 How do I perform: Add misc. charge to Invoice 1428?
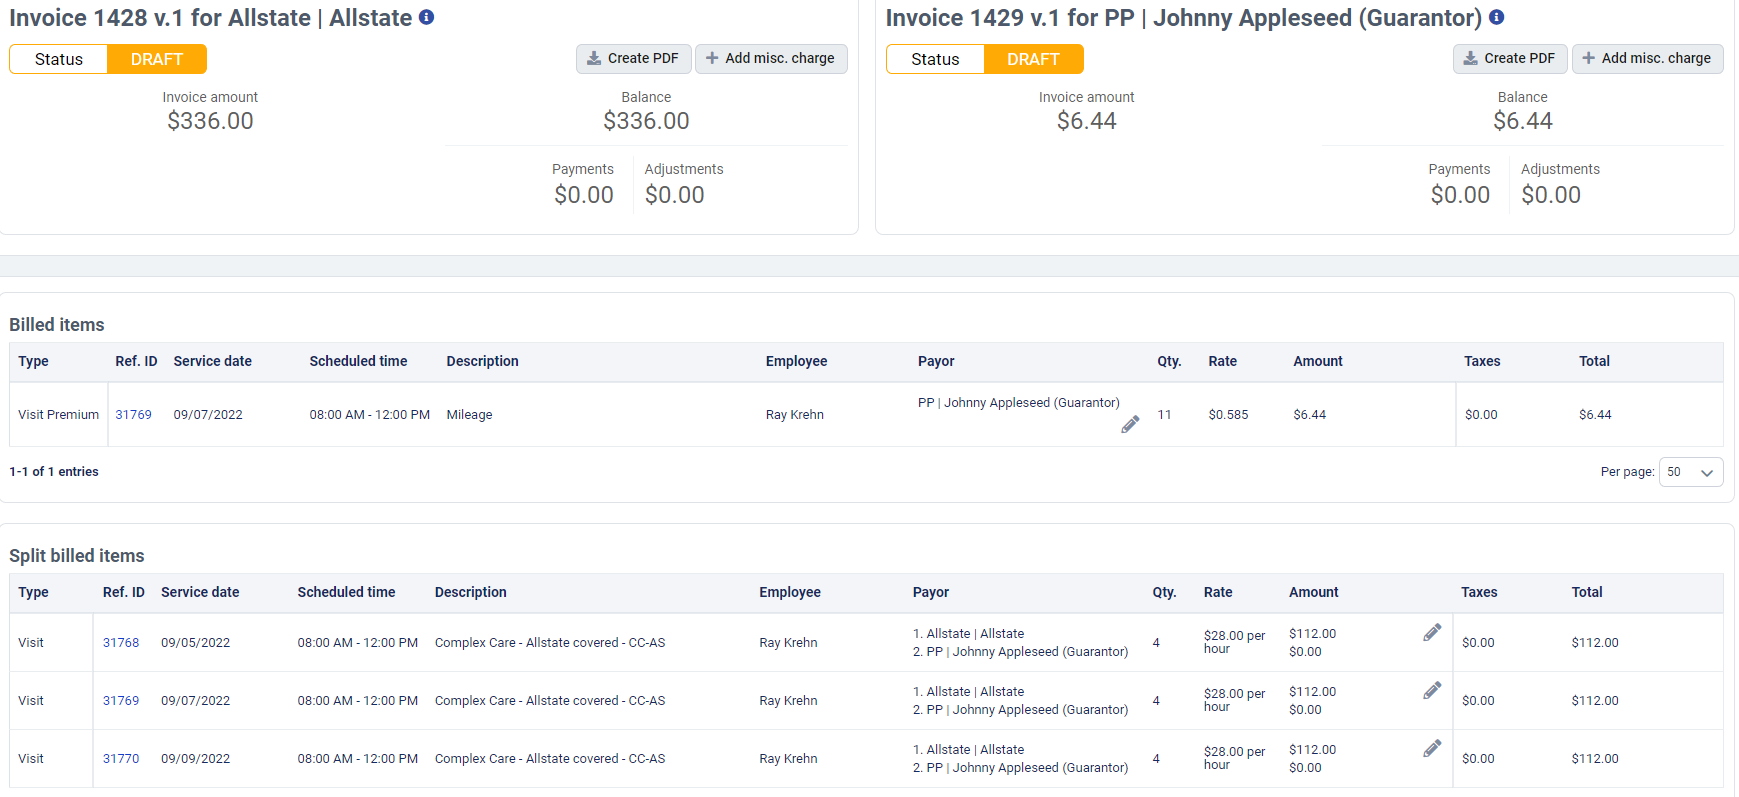pyautogui.click(x=770, y=59)
